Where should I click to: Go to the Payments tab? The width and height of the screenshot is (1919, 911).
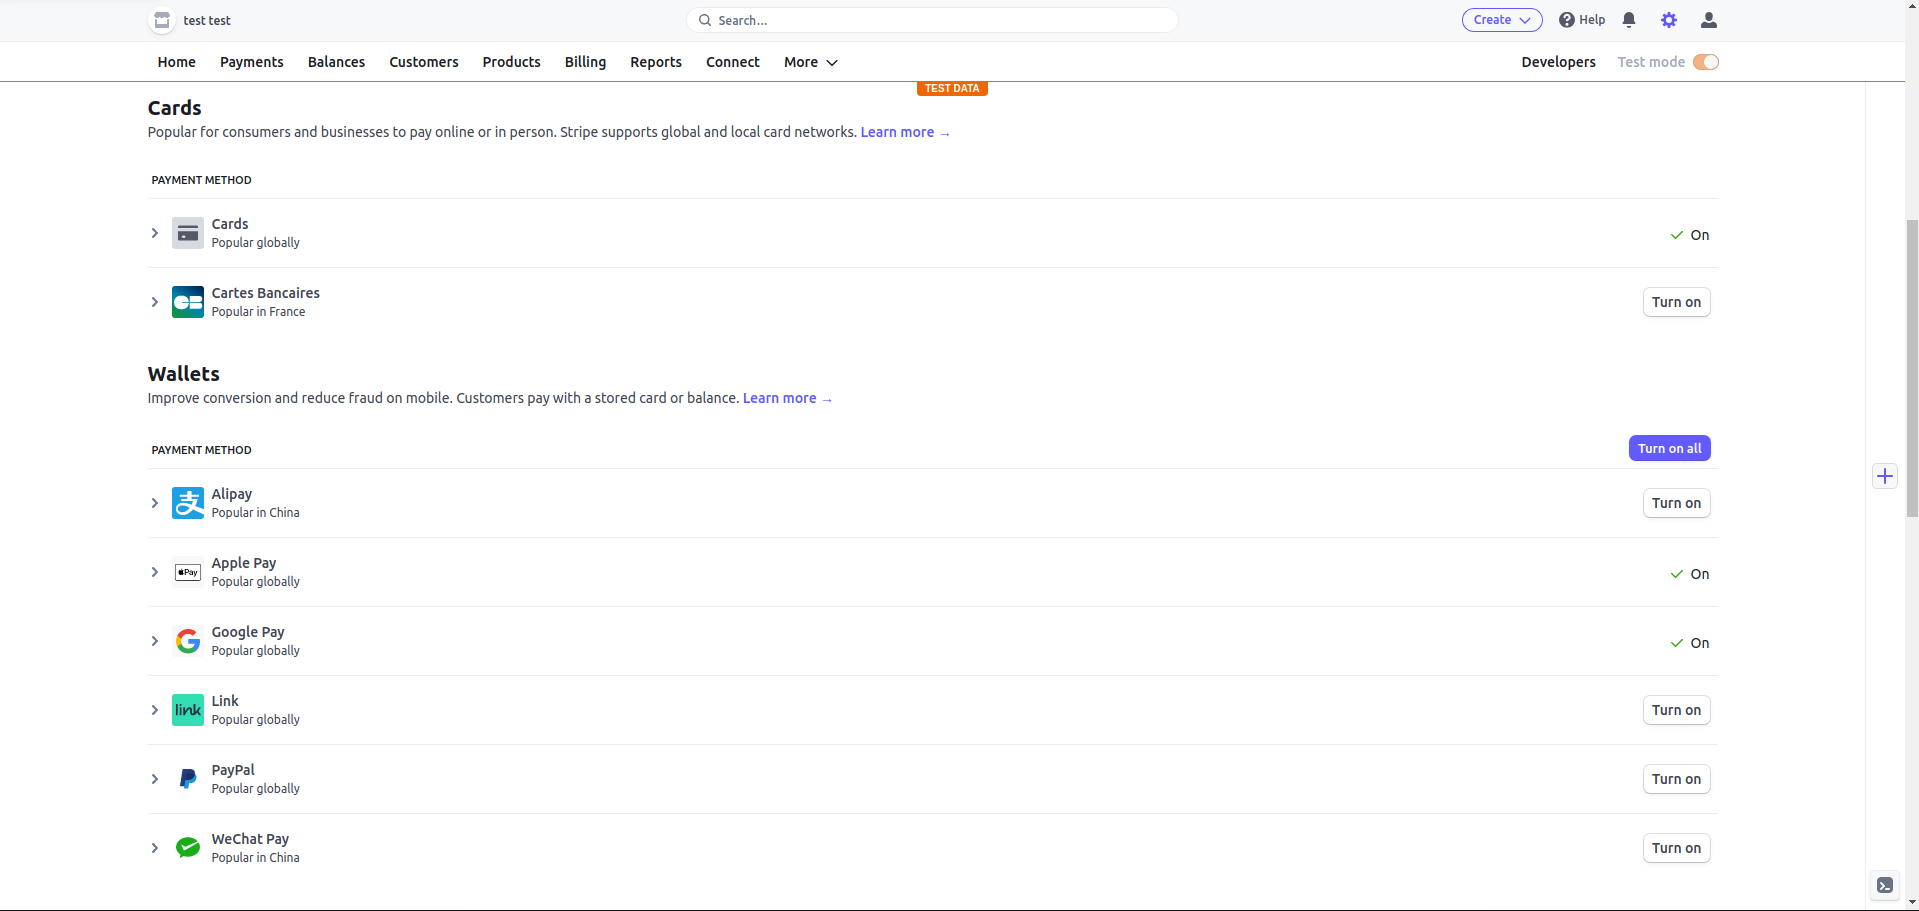tap(252, 62)
